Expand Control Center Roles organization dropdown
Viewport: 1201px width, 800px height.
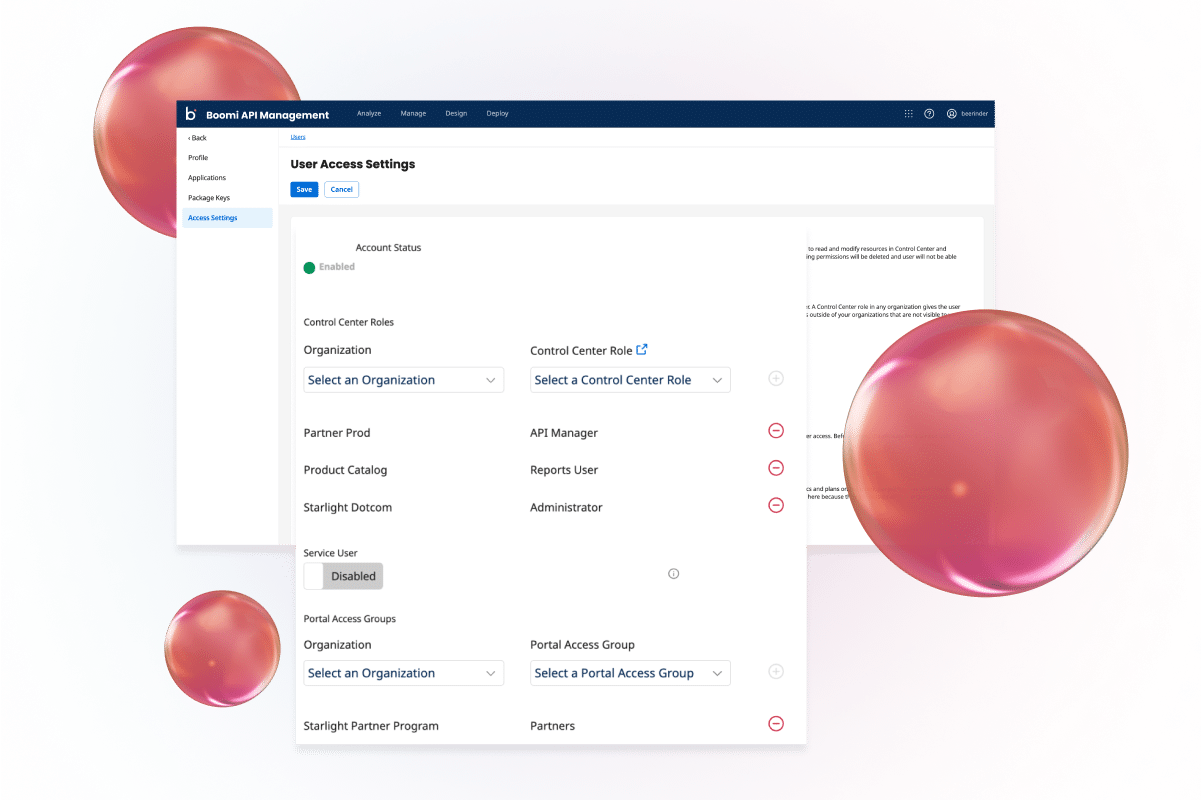(403, 380)
